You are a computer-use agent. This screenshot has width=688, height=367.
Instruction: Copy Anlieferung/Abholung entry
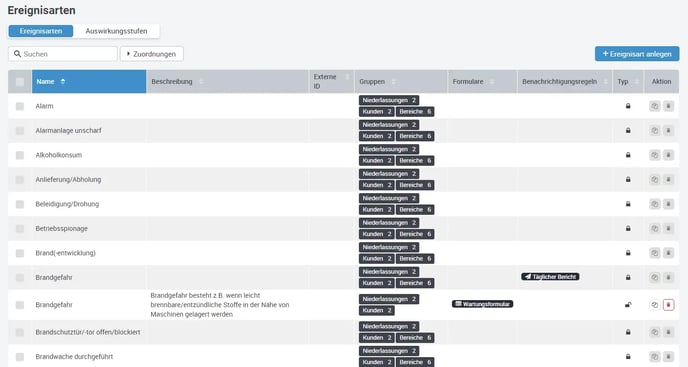(x=654, y=180)
